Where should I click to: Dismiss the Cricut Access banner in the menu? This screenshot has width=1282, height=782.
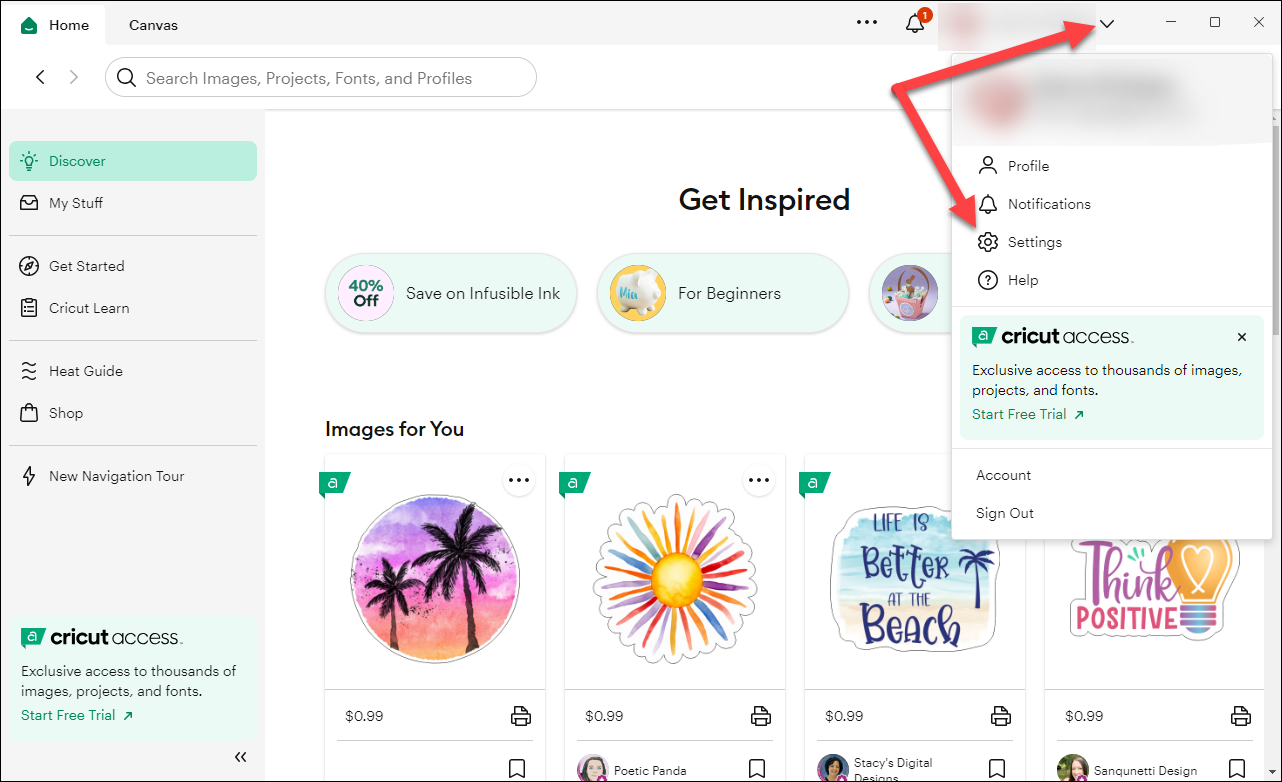click(1241, 337)
